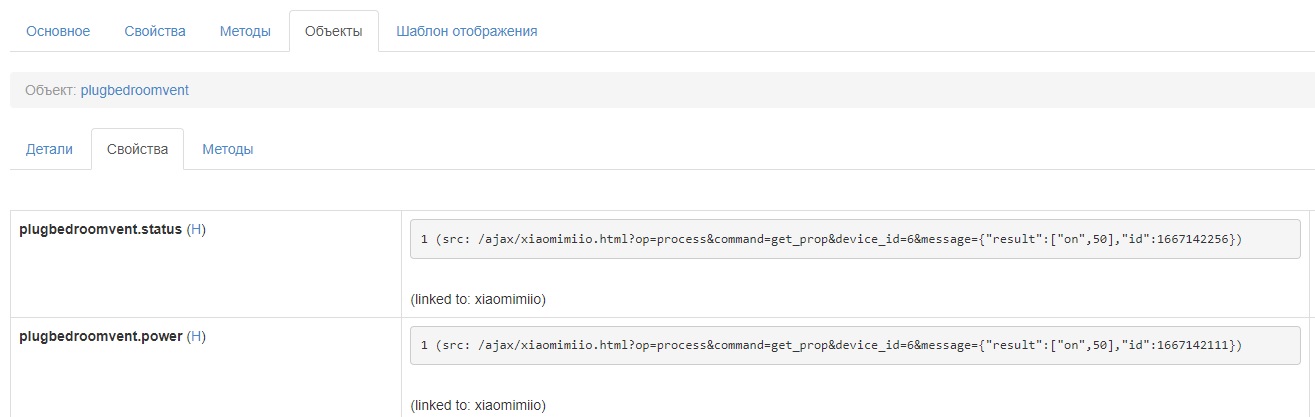
Task: Click the plugbedroomvent.power property name
Action: point(100,336)
